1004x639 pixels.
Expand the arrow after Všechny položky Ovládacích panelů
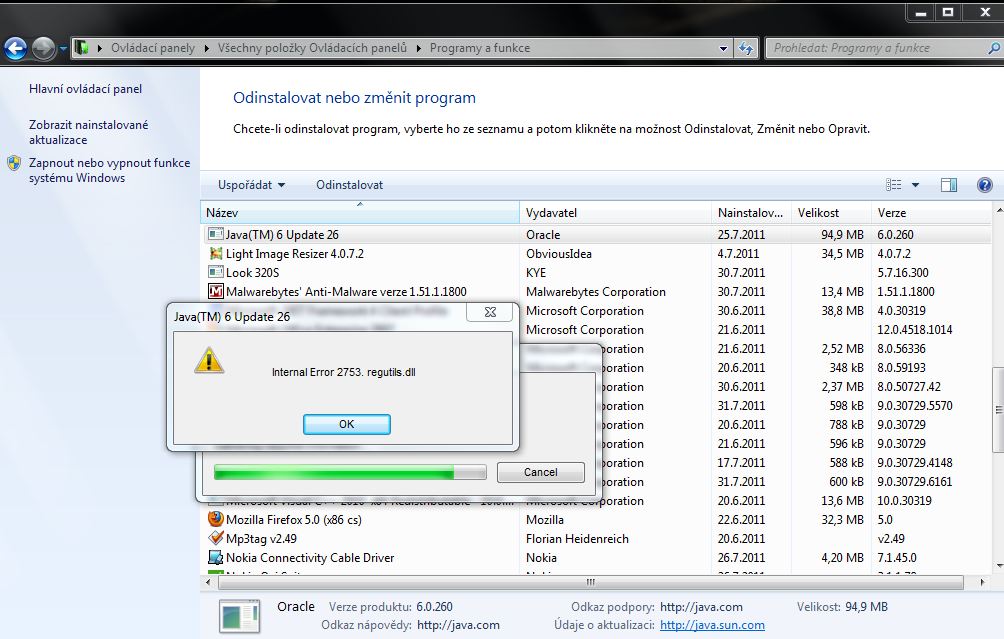[x=418, y=48]
